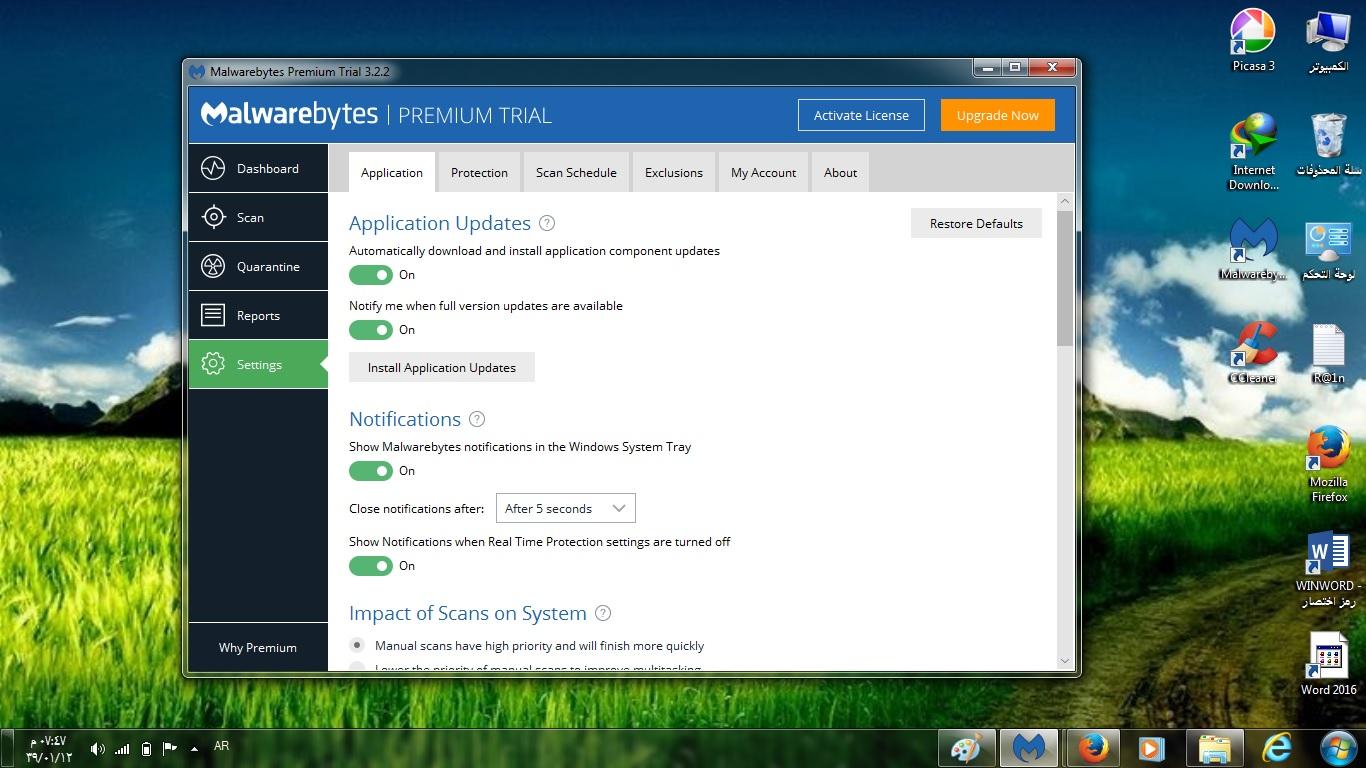Click the scrollbar up arrow
This screenshot has width=1366, height=768.
click(1064, 201)
